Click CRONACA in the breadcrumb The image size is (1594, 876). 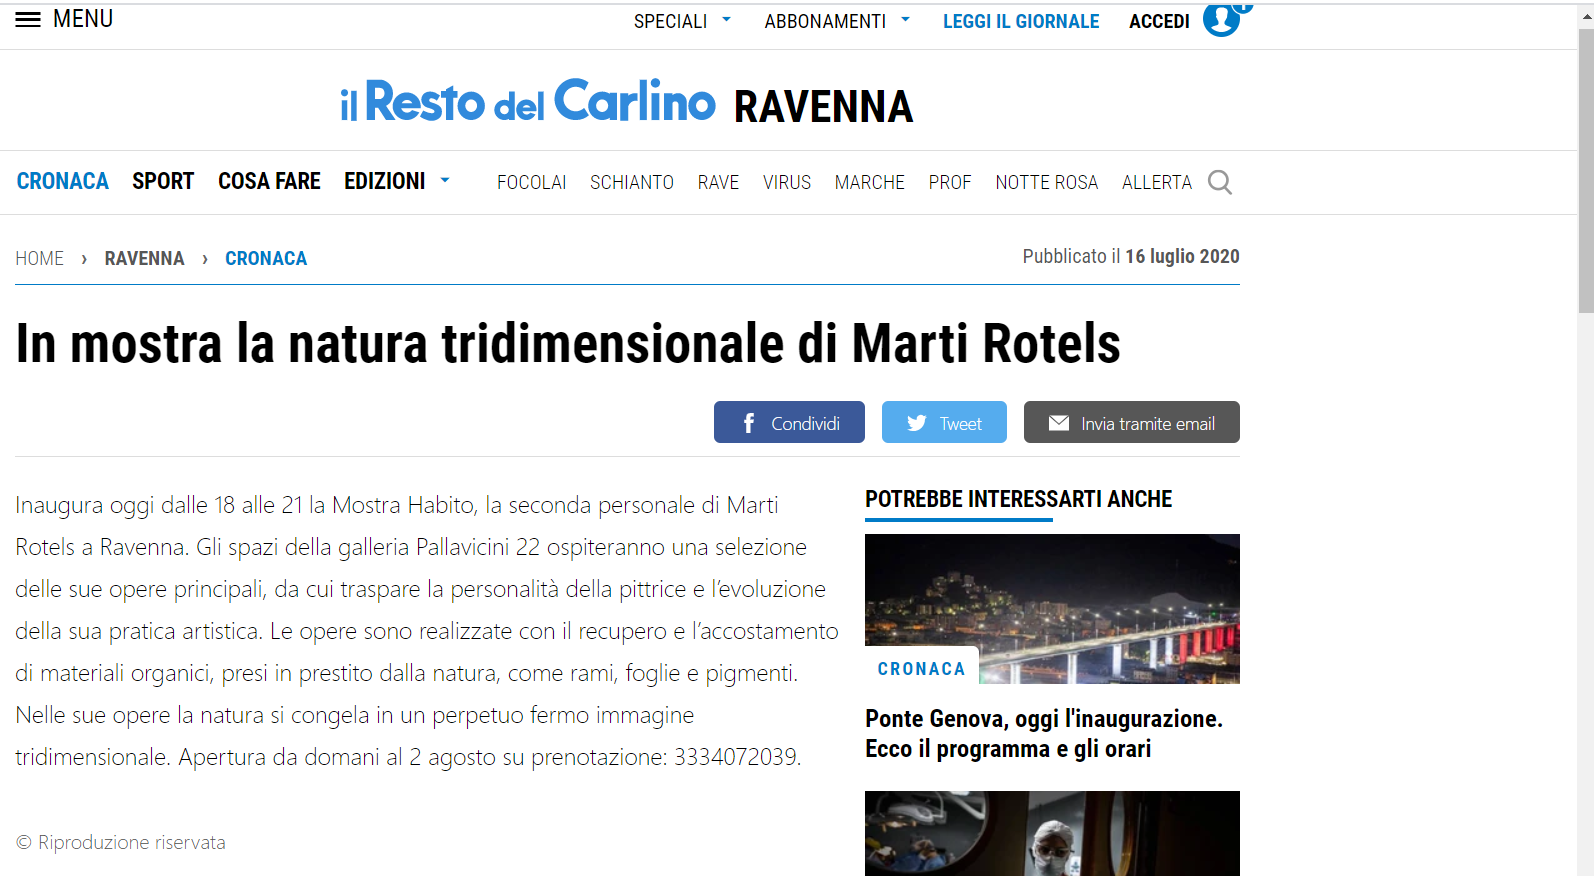(x=266, y=258)
